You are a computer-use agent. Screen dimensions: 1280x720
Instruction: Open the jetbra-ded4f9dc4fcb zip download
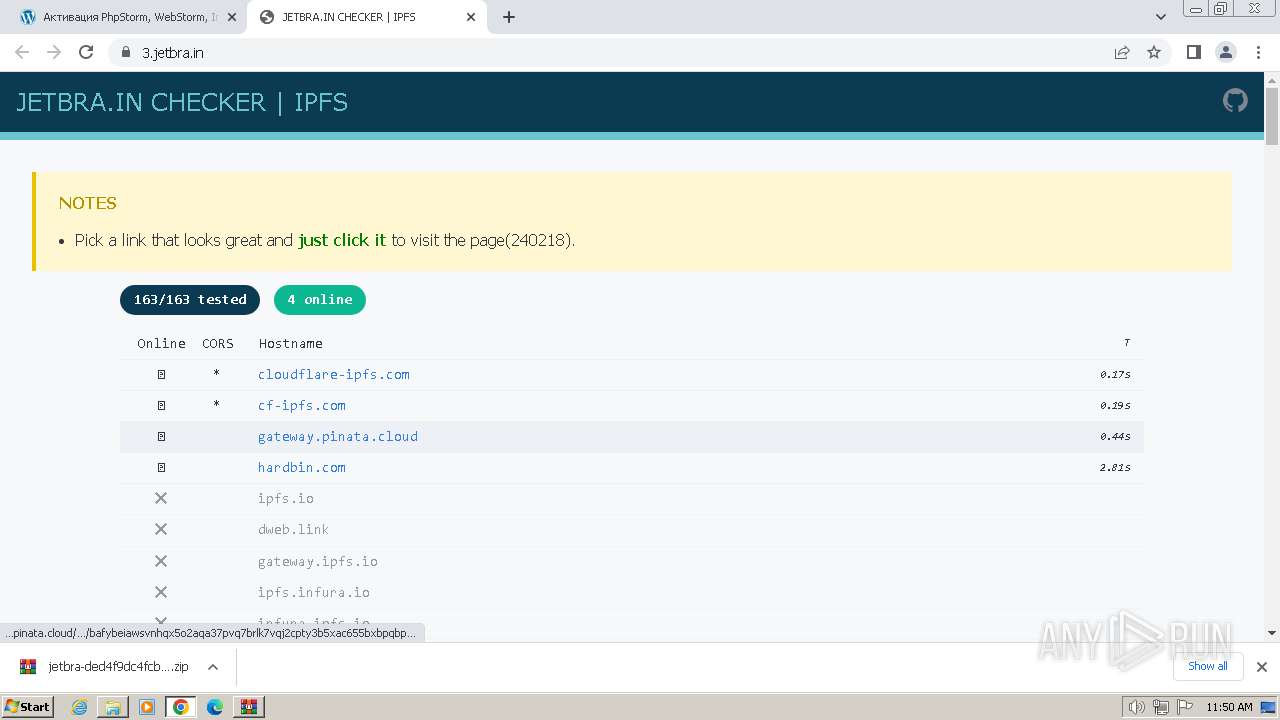pos(118,667)
